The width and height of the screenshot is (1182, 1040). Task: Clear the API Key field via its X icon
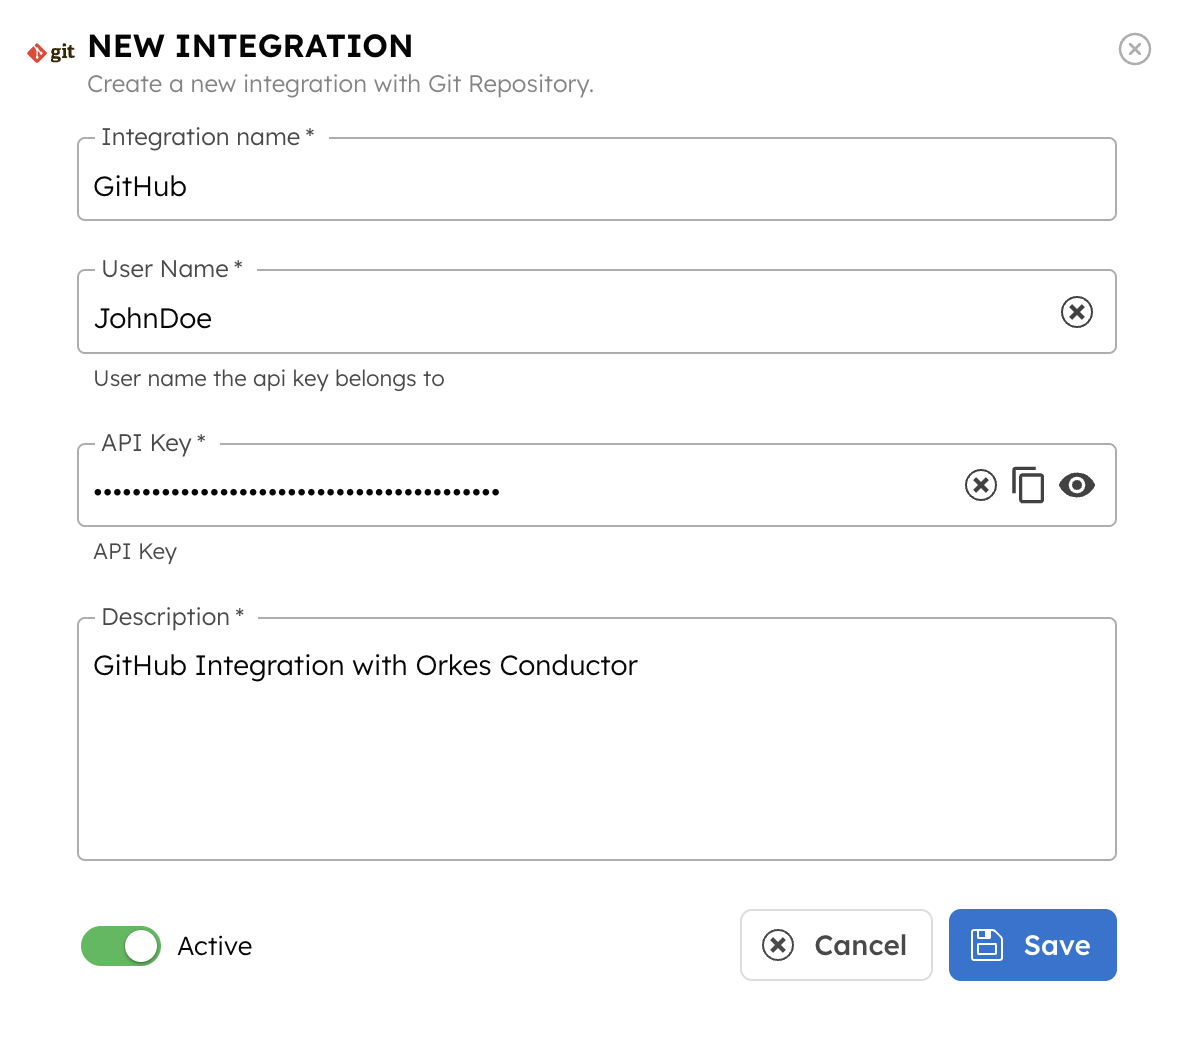click(981, 485)
